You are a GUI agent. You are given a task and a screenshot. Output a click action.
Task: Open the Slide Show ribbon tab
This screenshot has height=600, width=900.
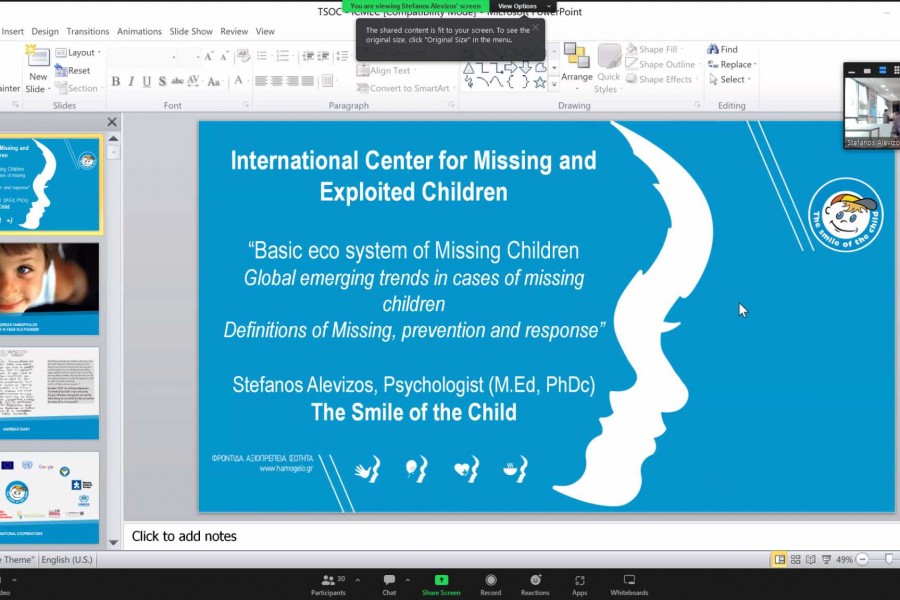(x=191, y=32)
